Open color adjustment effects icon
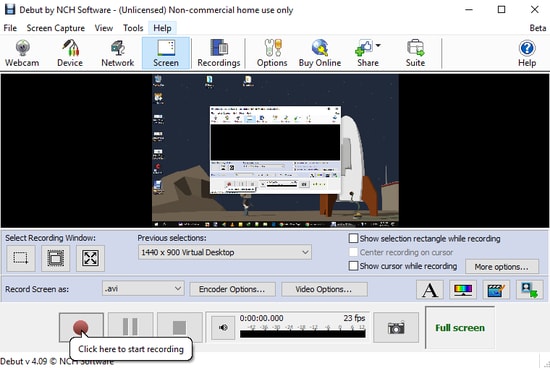The width and height of the screenshot is (550, 368). 463,290
